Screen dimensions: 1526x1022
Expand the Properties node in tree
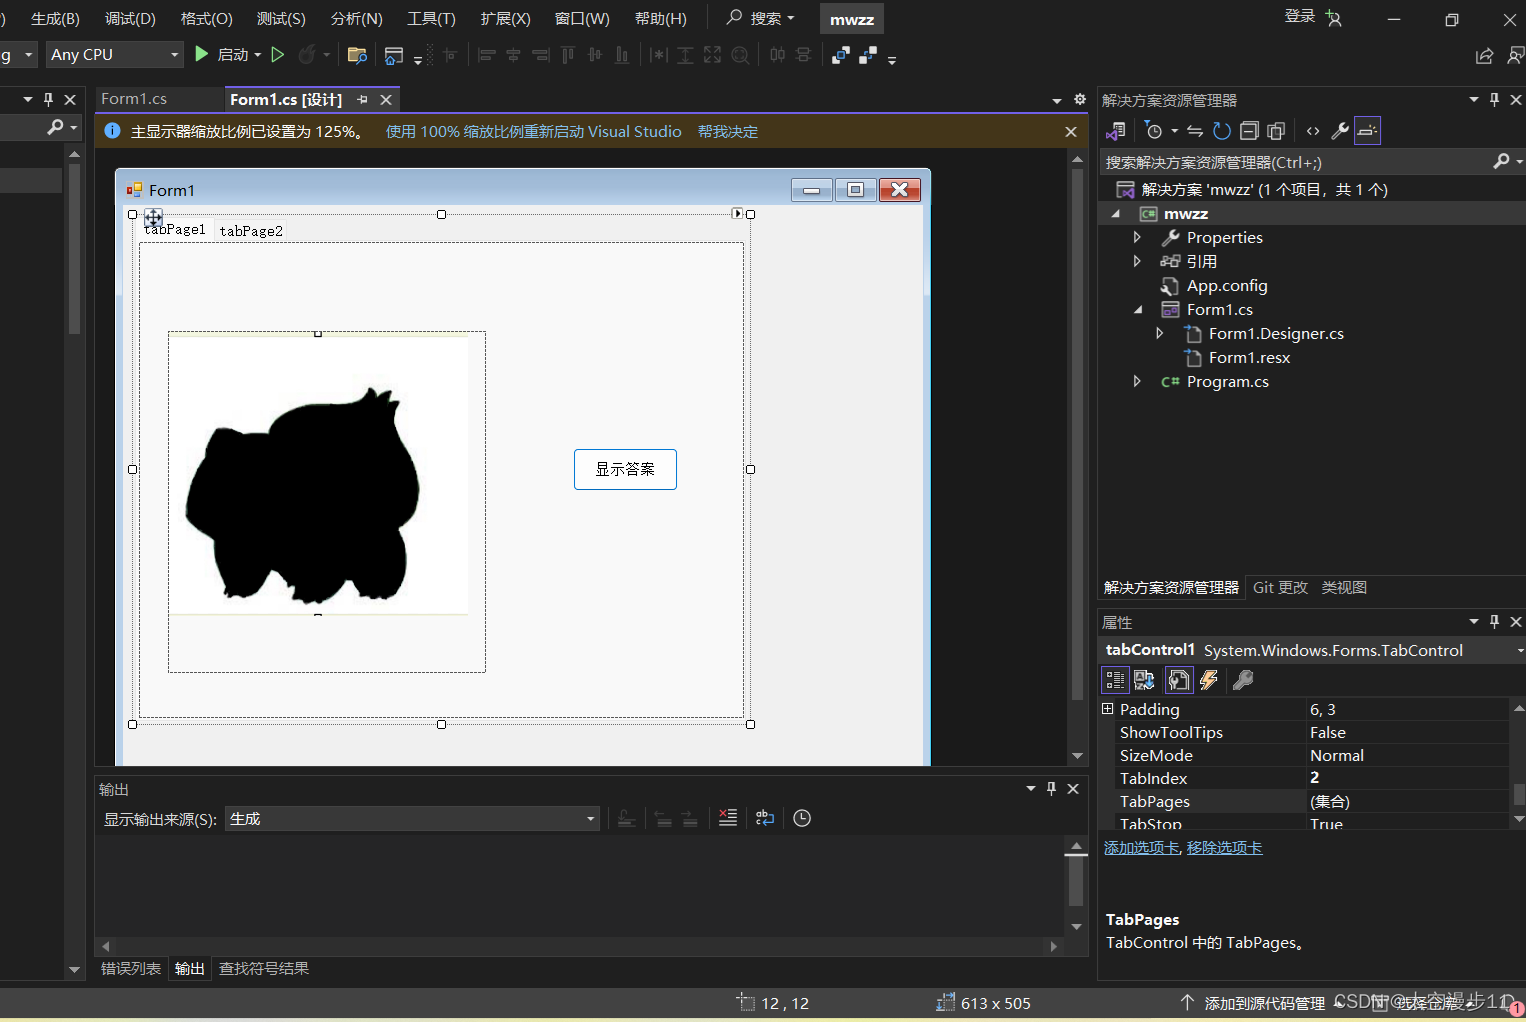coord(1137,237)
